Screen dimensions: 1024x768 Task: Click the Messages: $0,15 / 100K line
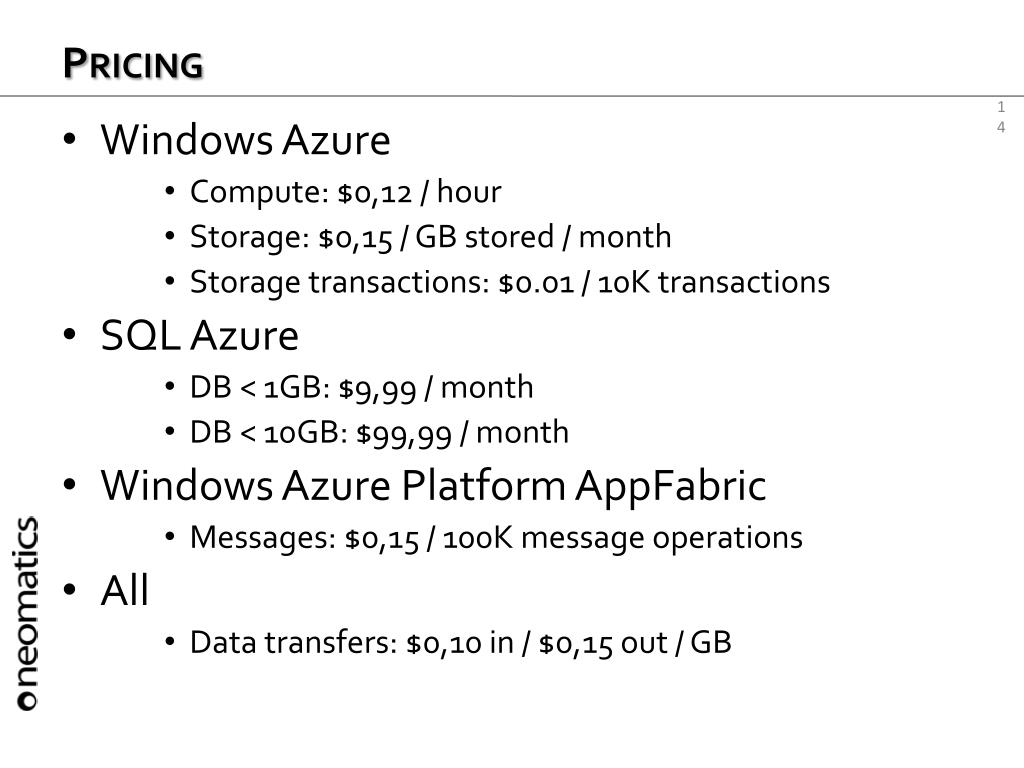pos(496,538)
